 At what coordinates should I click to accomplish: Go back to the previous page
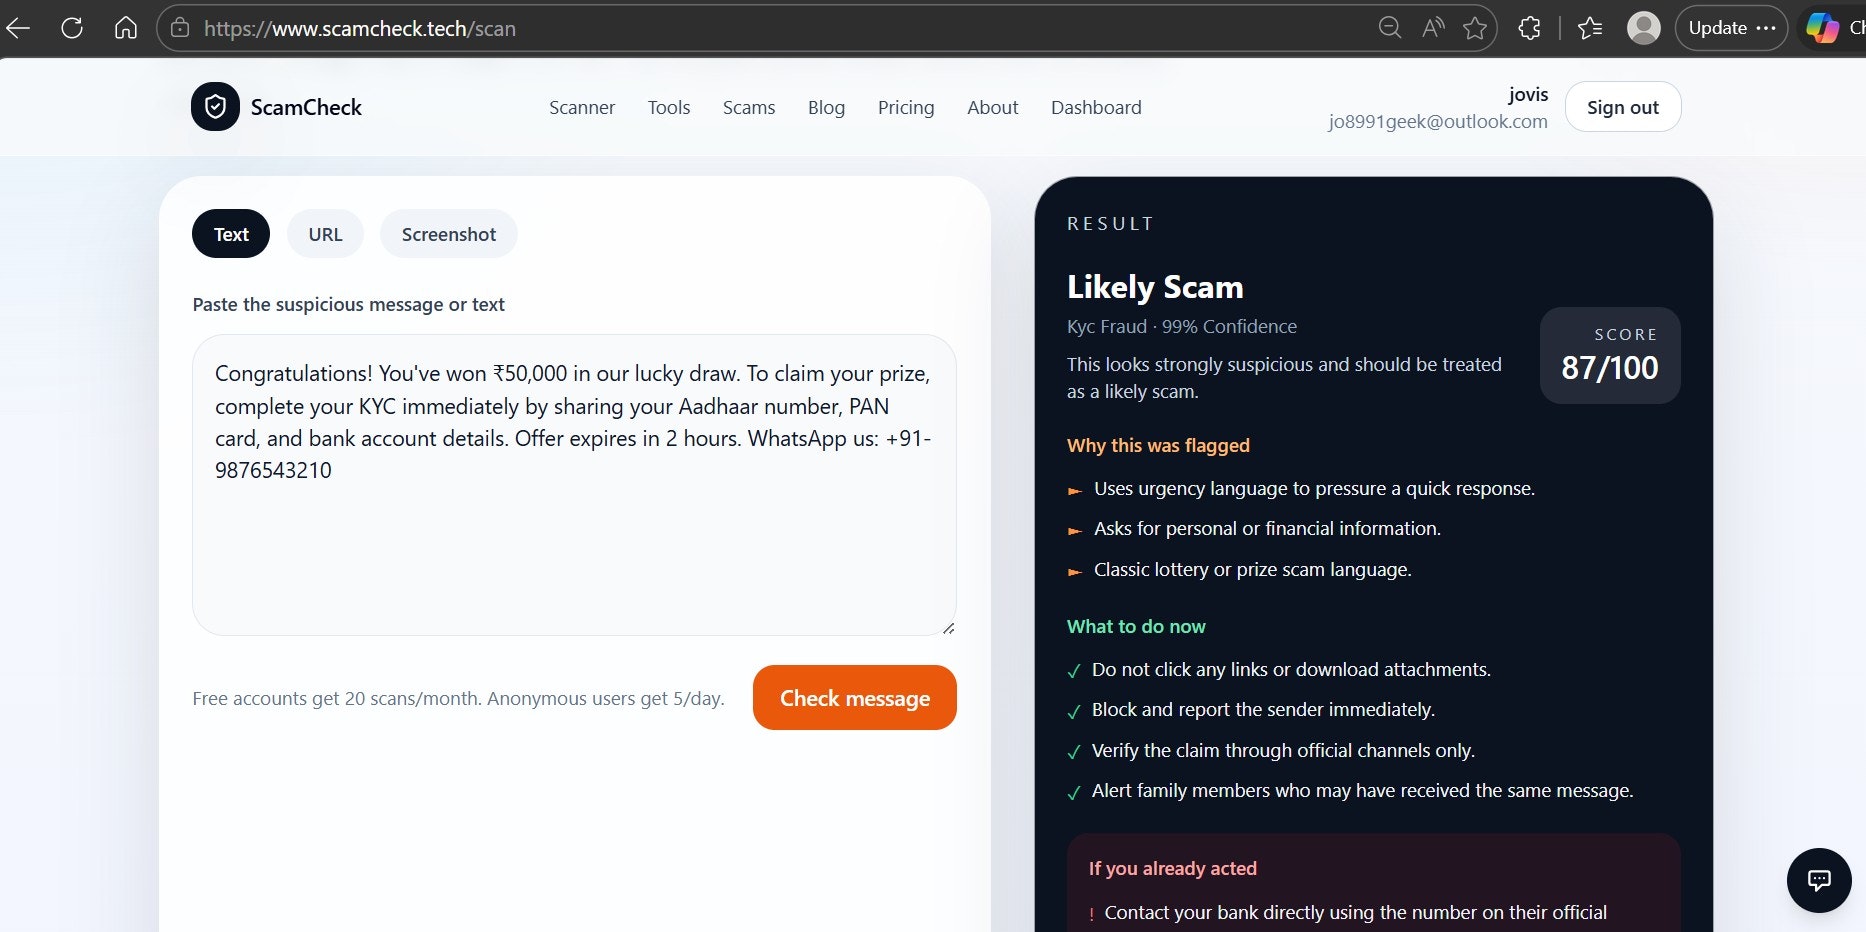18,27
